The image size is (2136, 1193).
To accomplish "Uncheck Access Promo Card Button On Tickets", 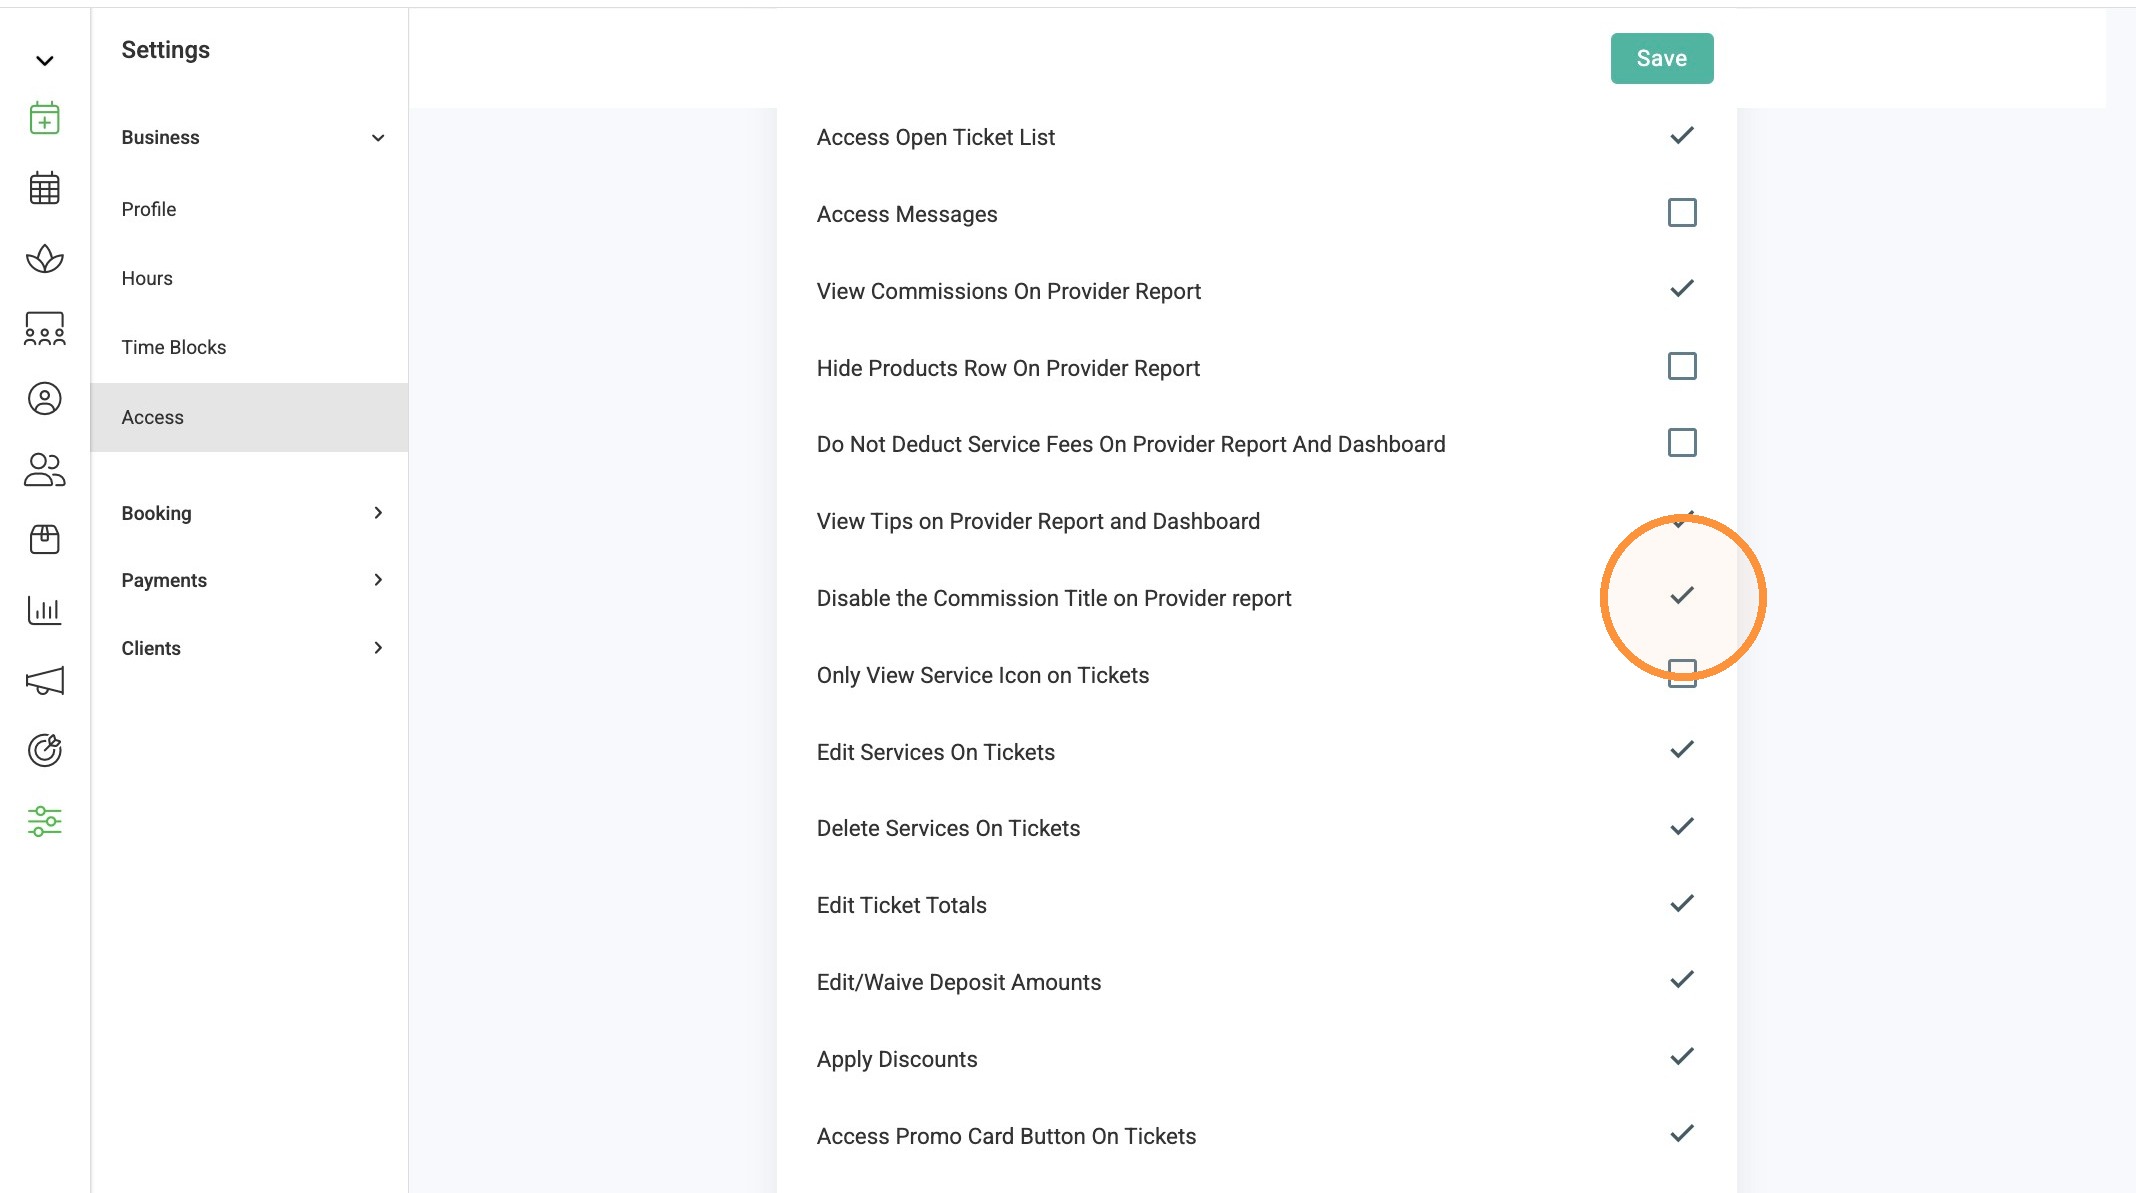I will (1682, 1134).
